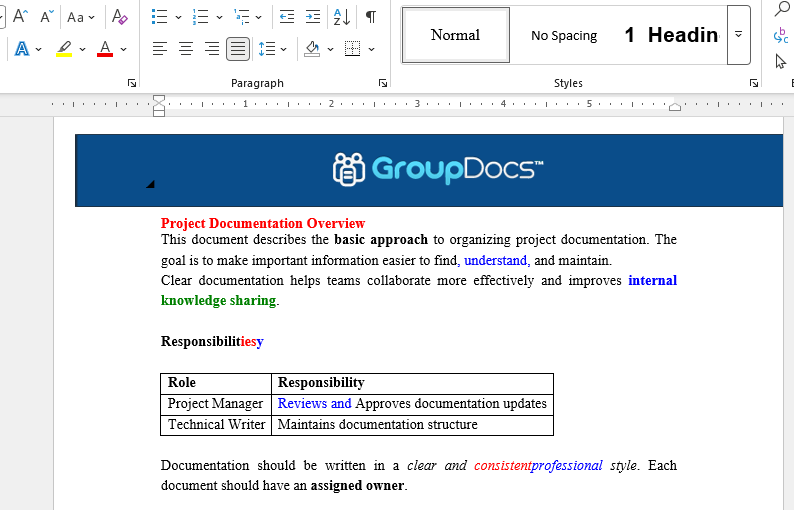Click the Decrease Indent icon
This screenshot has height=510, width=794.
coord(287,17)
